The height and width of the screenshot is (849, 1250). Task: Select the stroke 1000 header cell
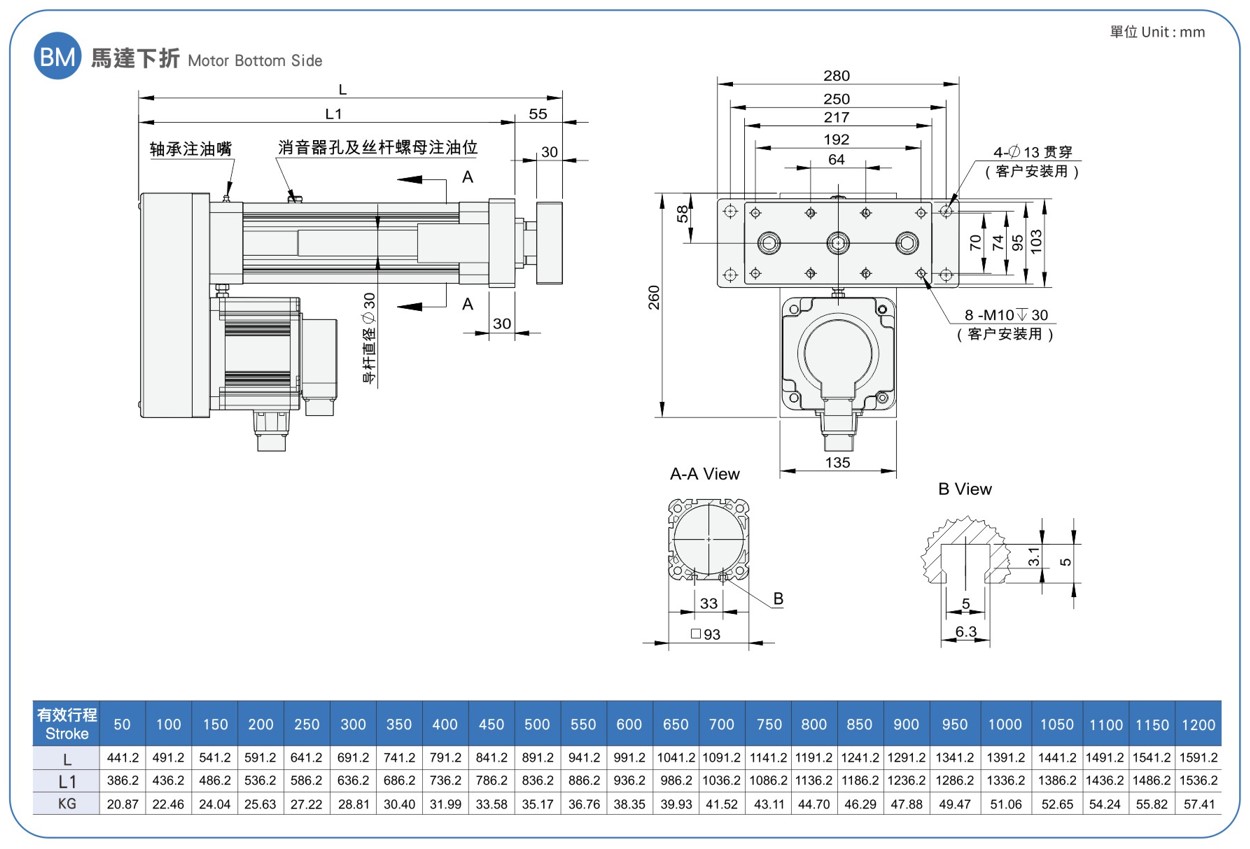click(x=1005, y=724)
